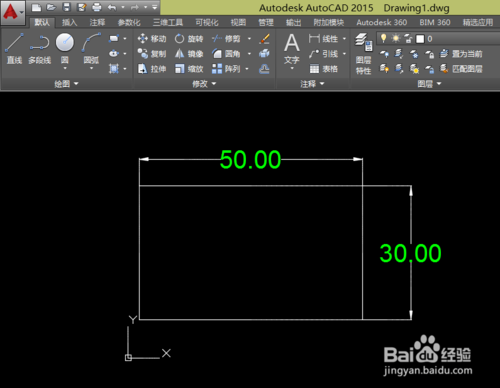
Task: Switch to the 参数化 (Parametric) tab
Action: pos(129,22)
